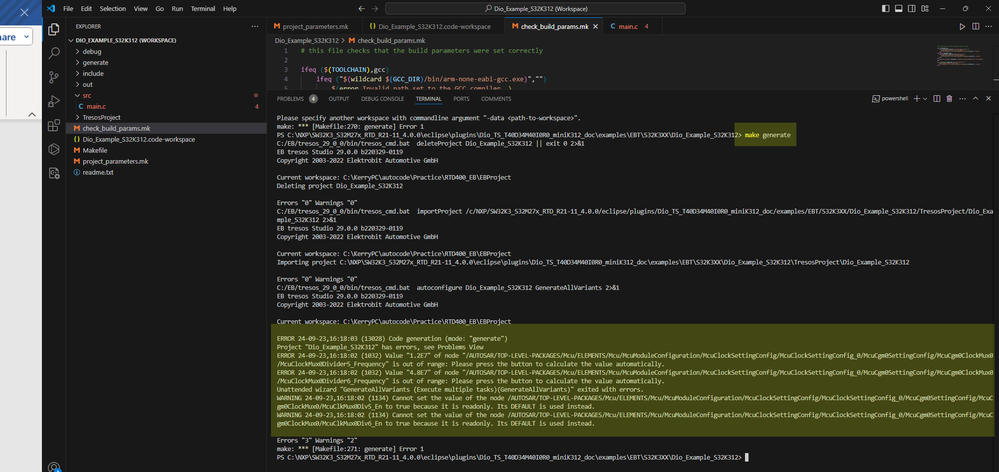This screenshot has height=472, width=999.
Task: Open the terminal launch profile dropdown
Action: pos(925,99)
